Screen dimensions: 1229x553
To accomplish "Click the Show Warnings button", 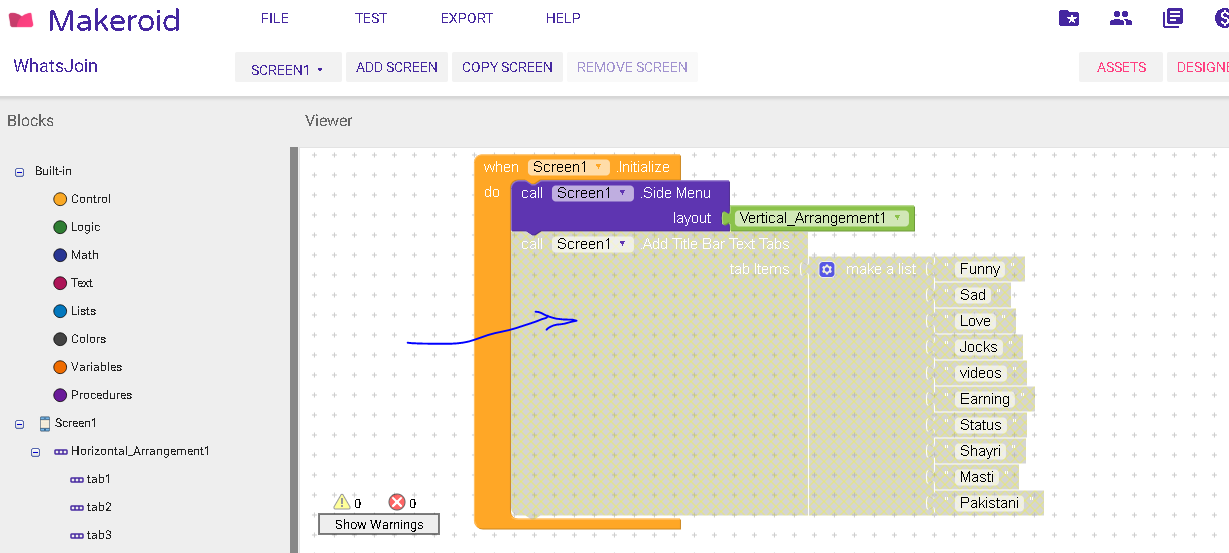I will pyautogui.click(x=378, y=524).
